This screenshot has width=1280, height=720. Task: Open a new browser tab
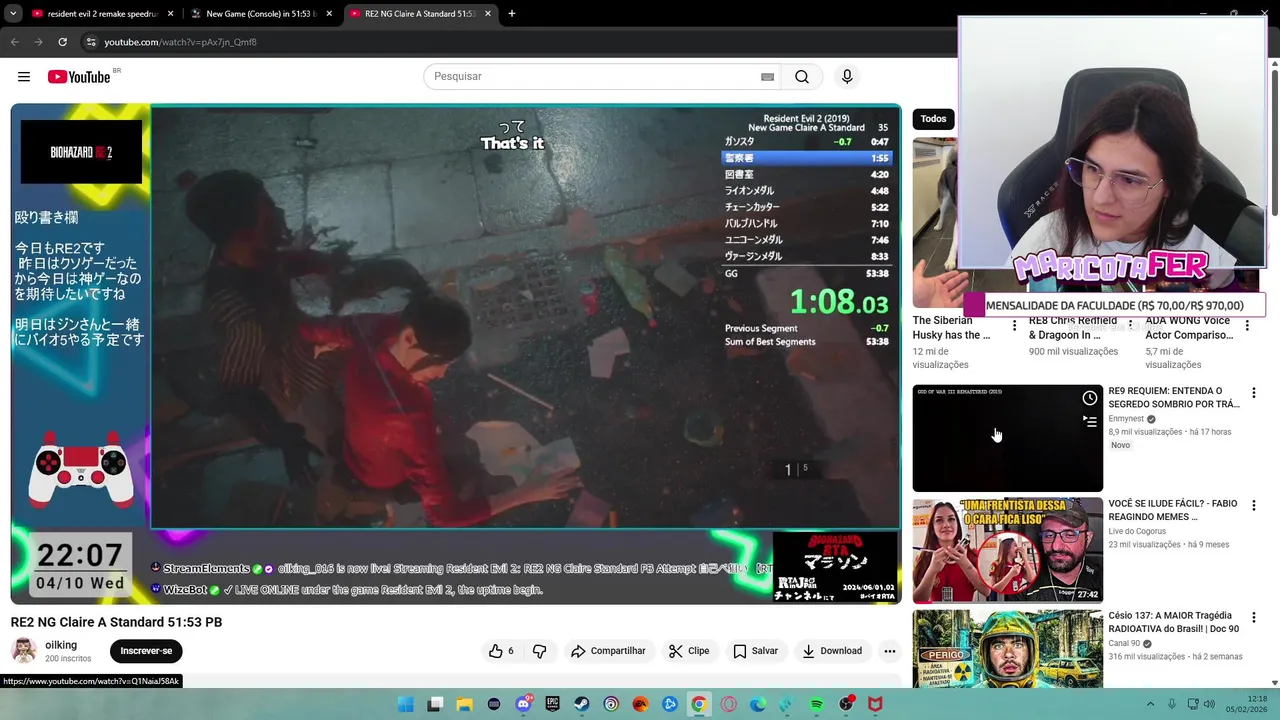[x=511, y=14]
